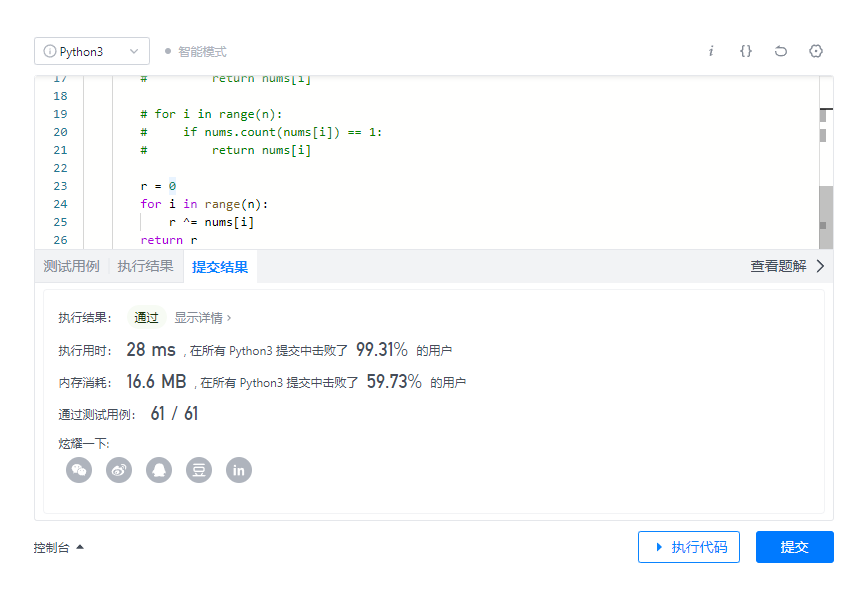Click the info icon inside Python3 selector
Image resolution: width=853 pixels, height=600 pixels.
[50, 51]
